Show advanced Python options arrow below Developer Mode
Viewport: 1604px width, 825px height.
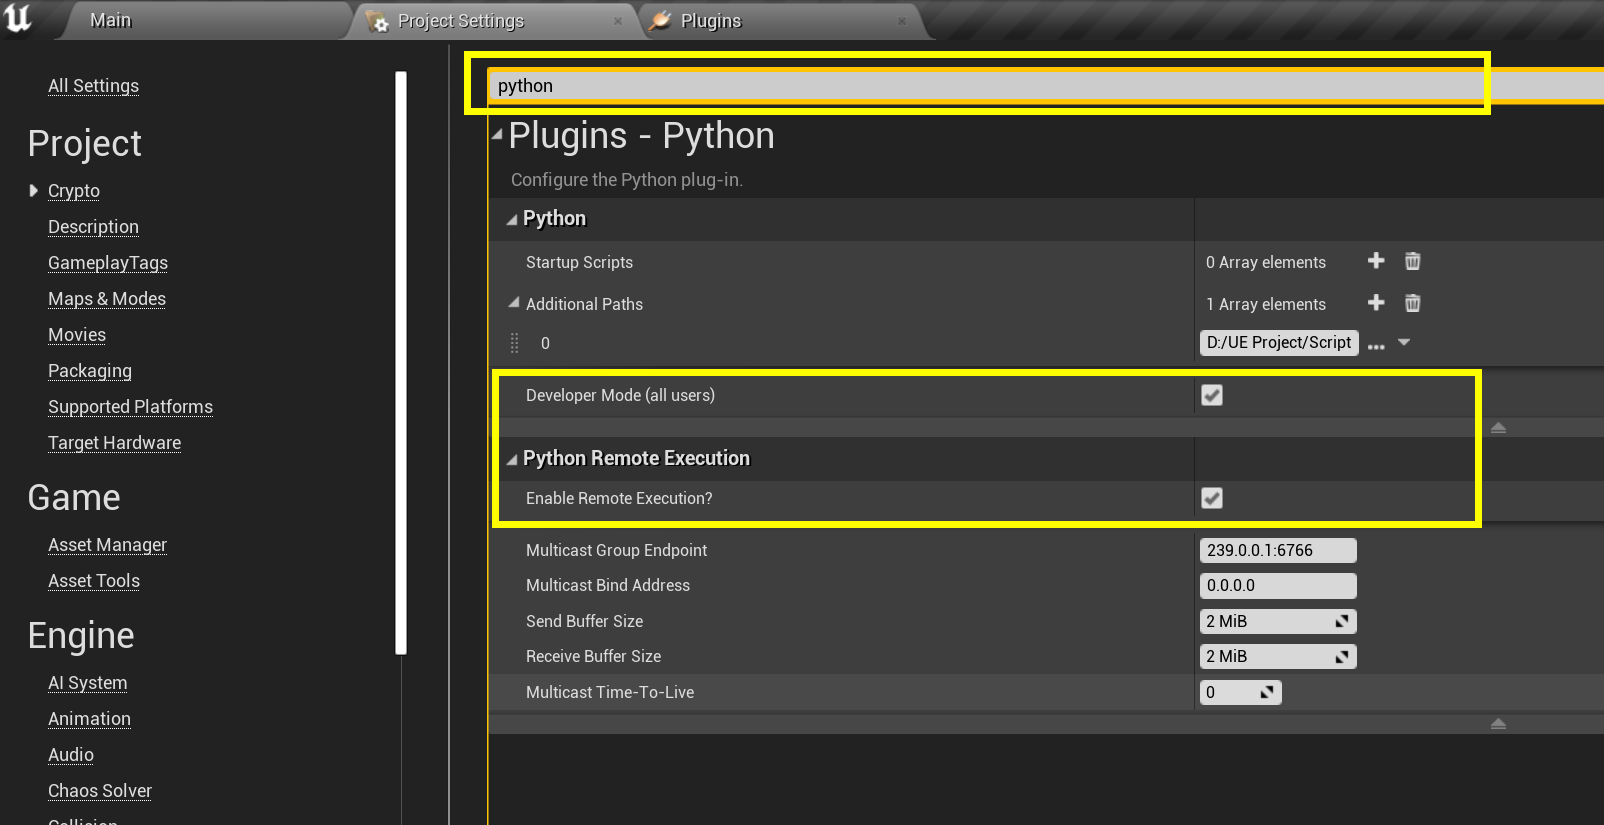click(x=1498, y=428)
